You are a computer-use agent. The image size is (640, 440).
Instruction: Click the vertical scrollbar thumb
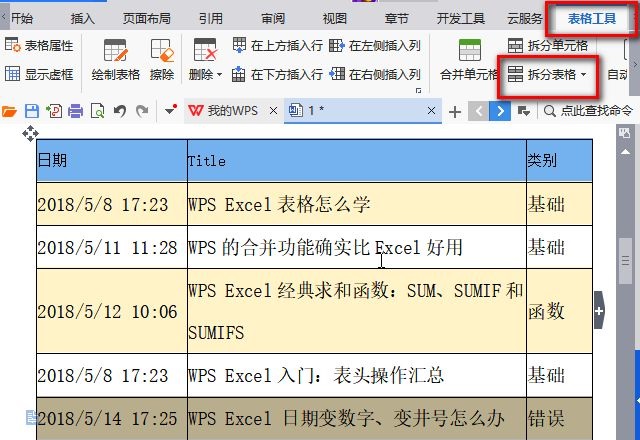(625, 260)
